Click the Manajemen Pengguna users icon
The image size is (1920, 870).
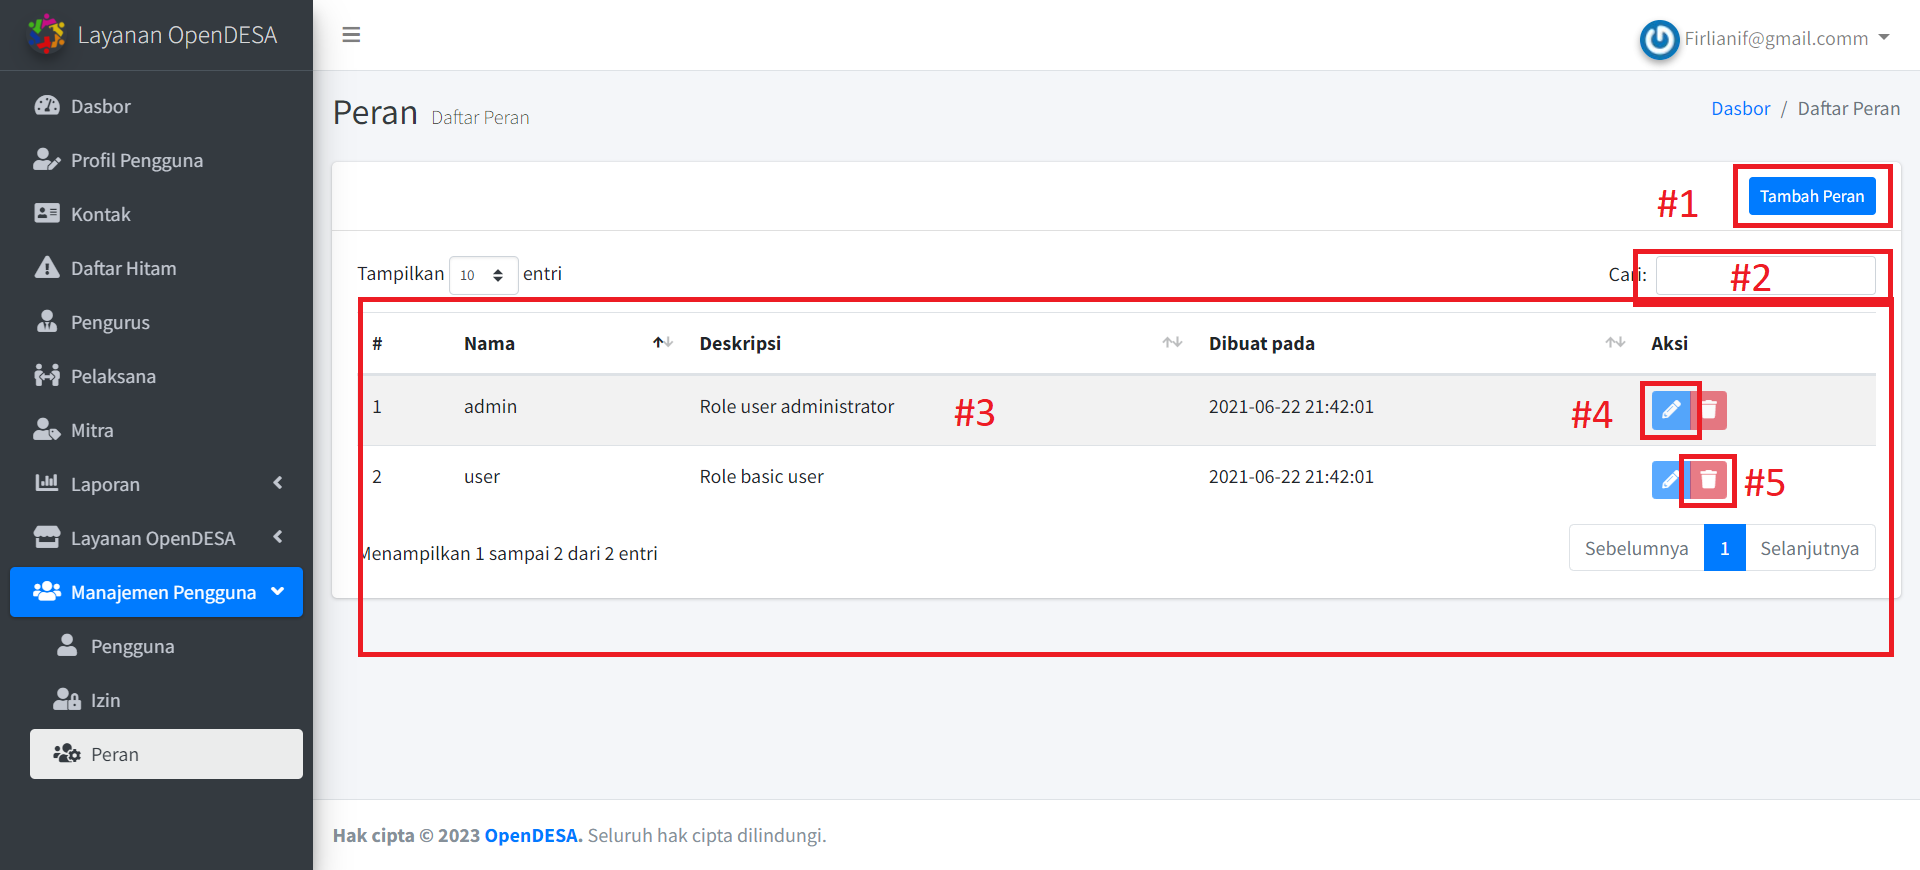(x=47, y=591)
